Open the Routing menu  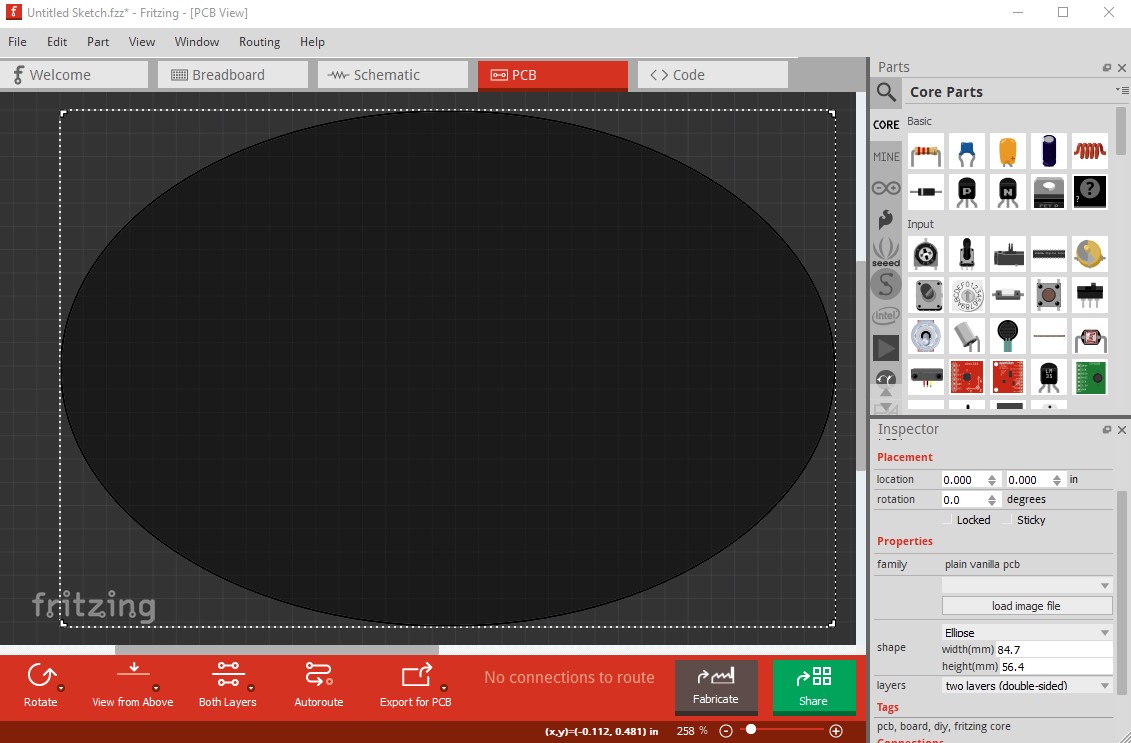coord(260,42)
